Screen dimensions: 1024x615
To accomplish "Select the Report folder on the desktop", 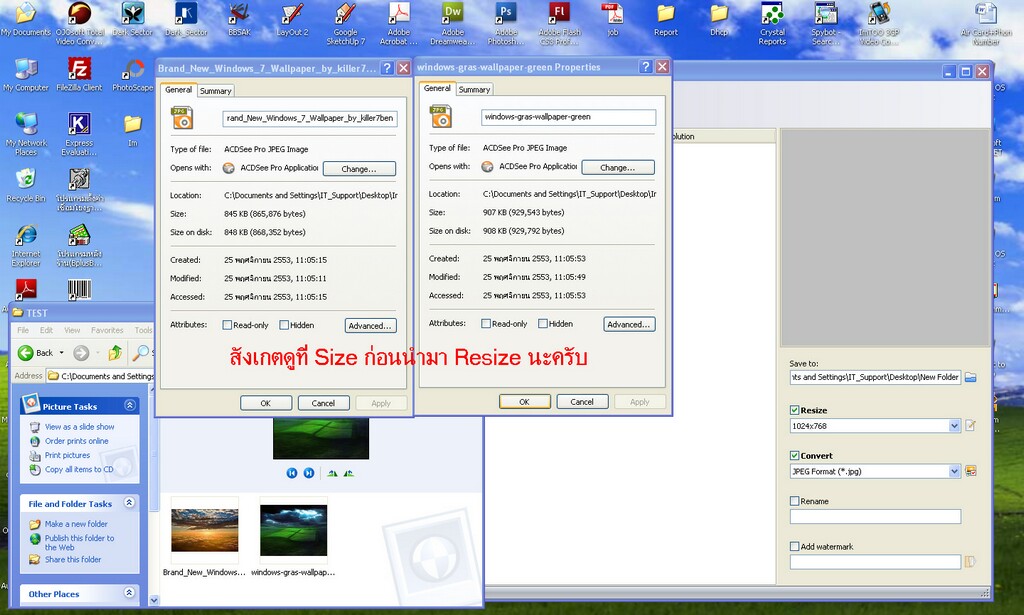I will (666, 19).
